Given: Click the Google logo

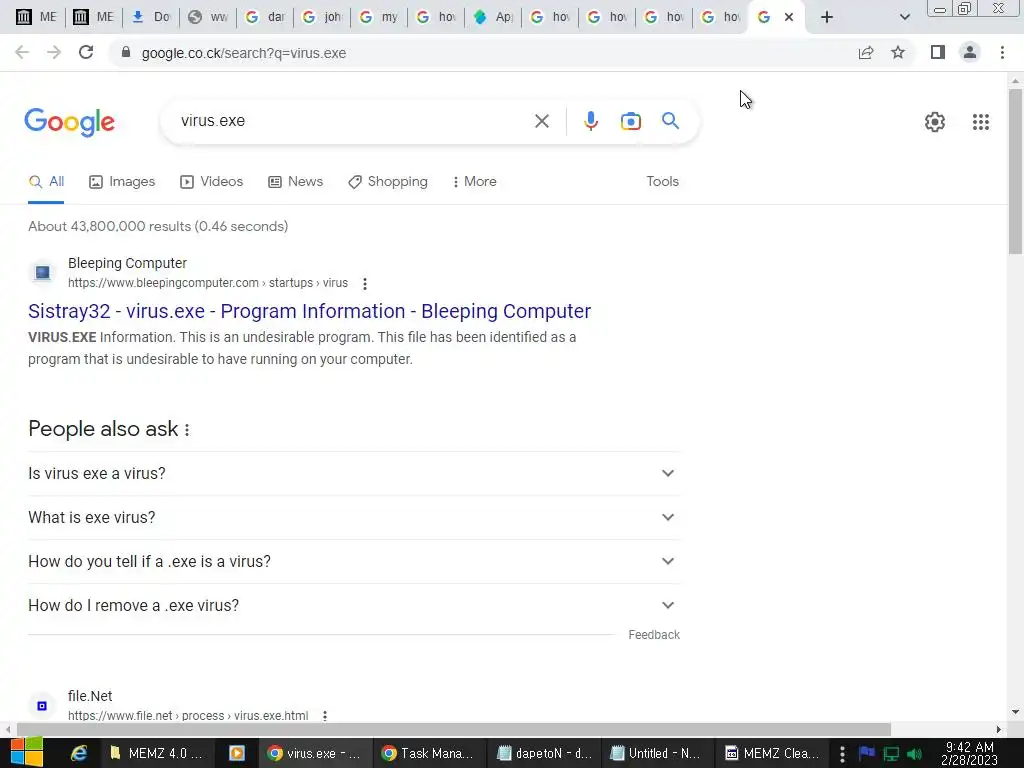Looking at the screenshot, I should [69, 122].
